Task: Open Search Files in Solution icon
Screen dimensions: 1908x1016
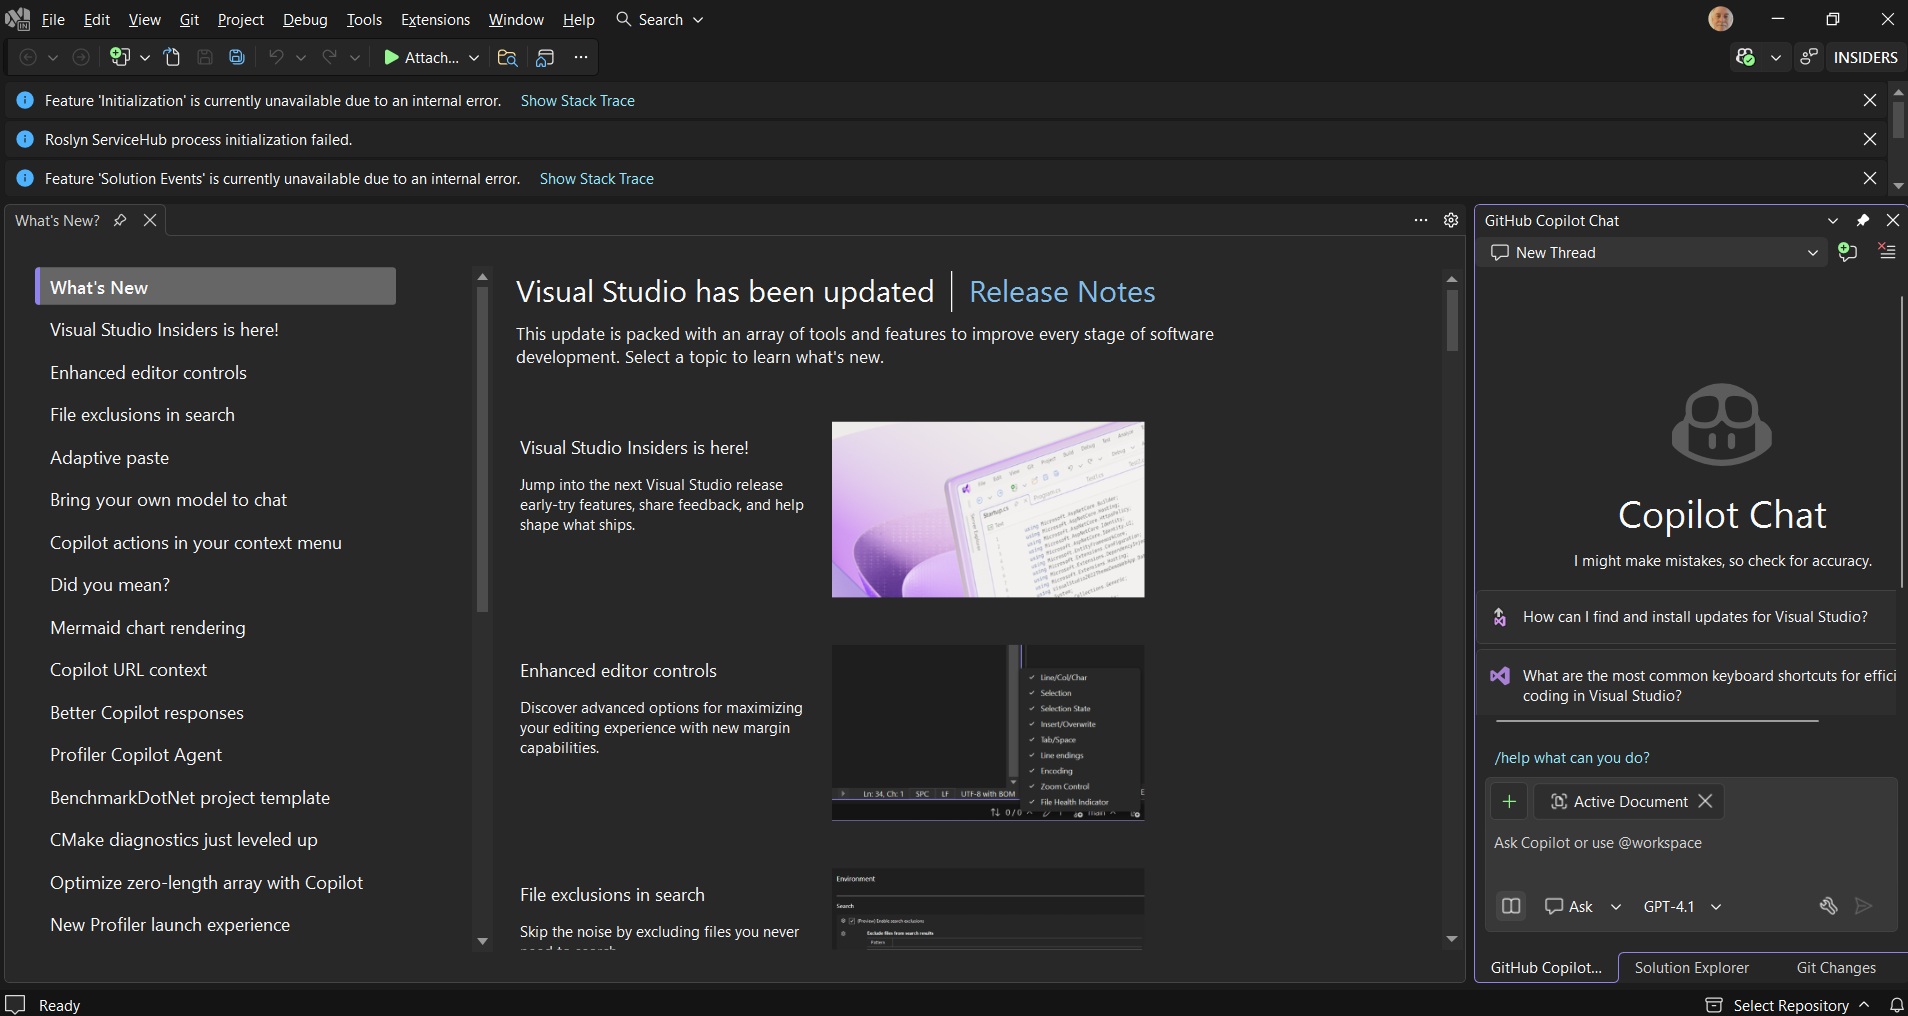Action: pos(508,57)
